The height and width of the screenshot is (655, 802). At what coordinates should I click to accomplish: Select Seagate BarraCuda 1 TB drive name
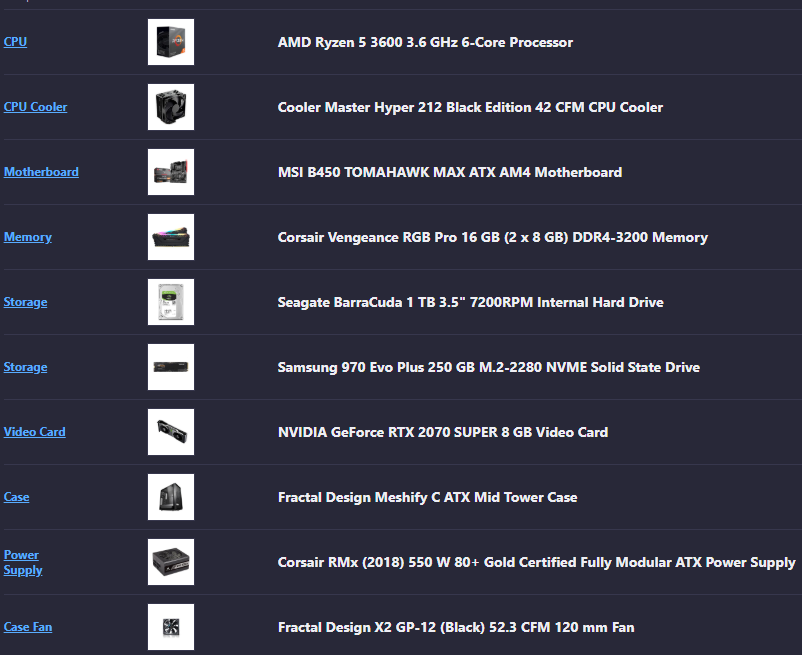pos(471,302)
